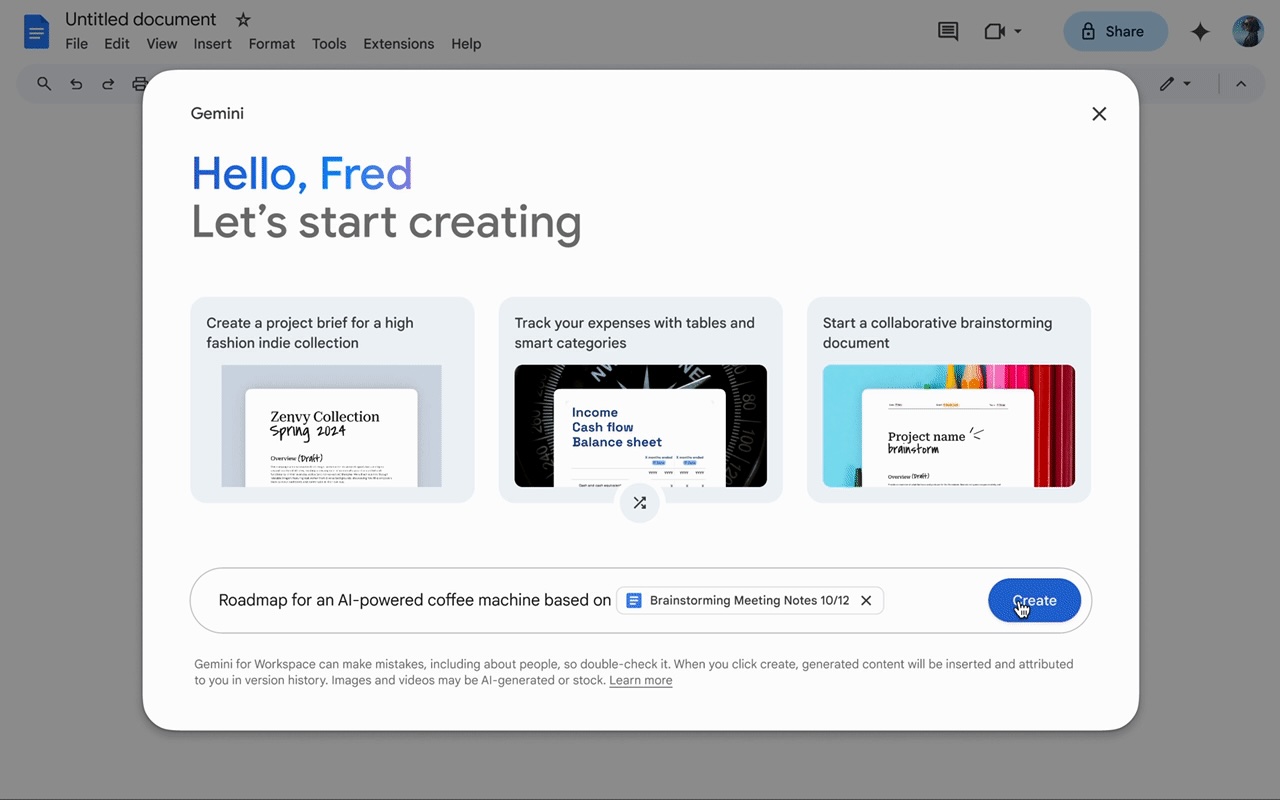Open the Meet call options dropdown
This screenshot has height=800, width=1280.
1017,31
